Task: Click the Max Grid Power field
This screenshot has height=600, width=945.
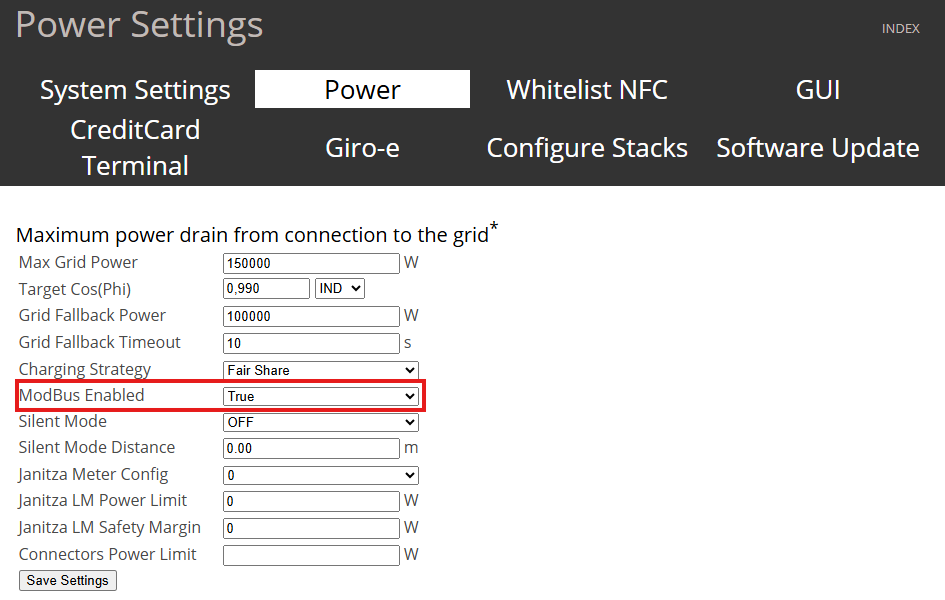Action: click(311, 263)
